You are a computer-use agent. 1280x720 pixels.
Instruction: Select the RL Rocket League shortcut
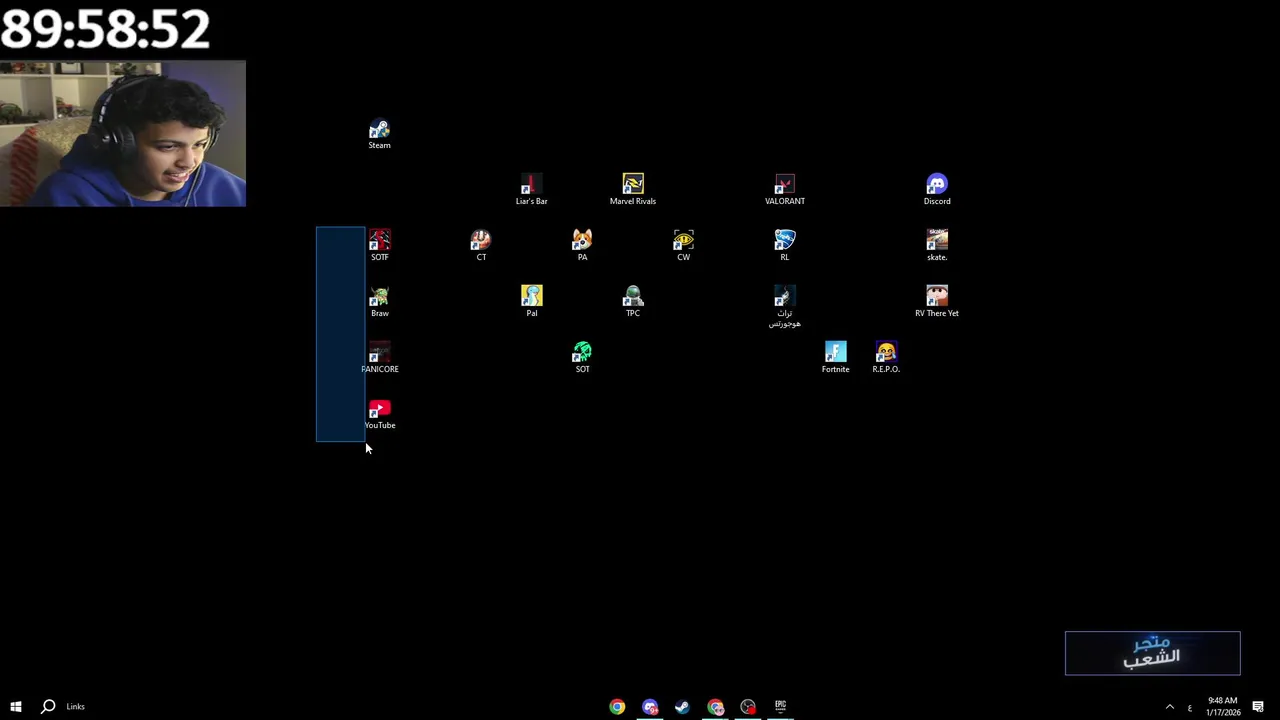(785, 246)
